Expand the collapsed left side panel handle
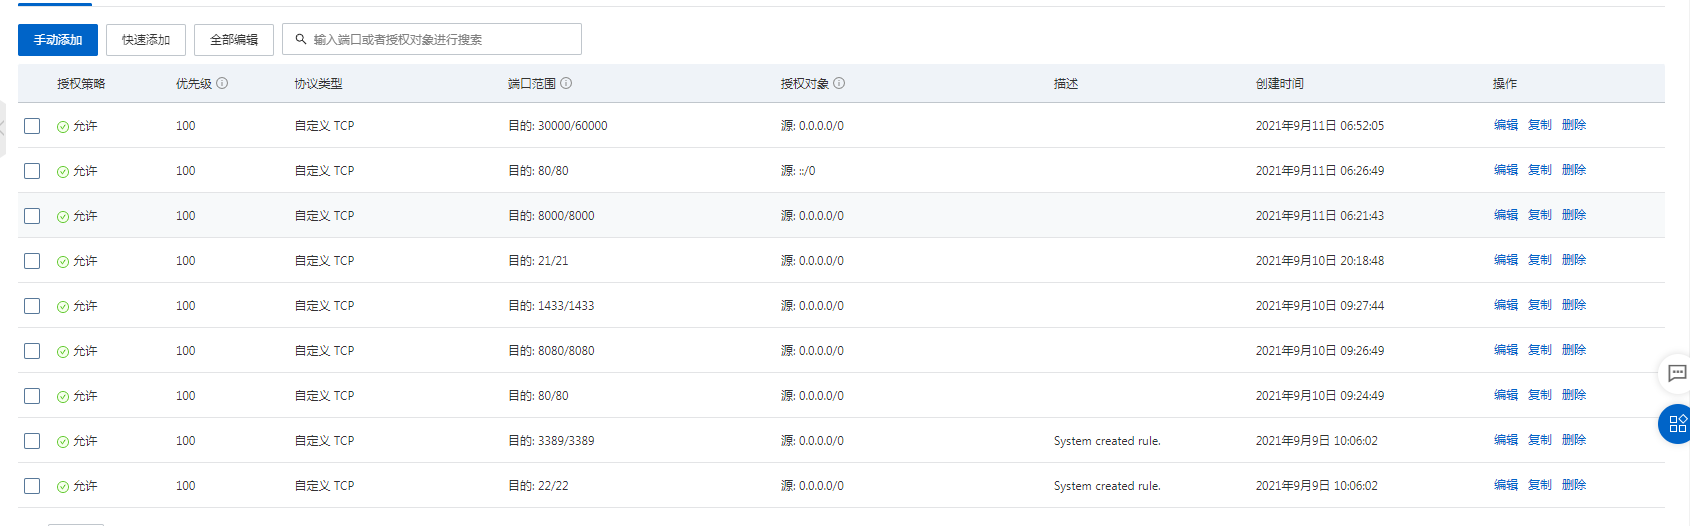 click(3, 128)
